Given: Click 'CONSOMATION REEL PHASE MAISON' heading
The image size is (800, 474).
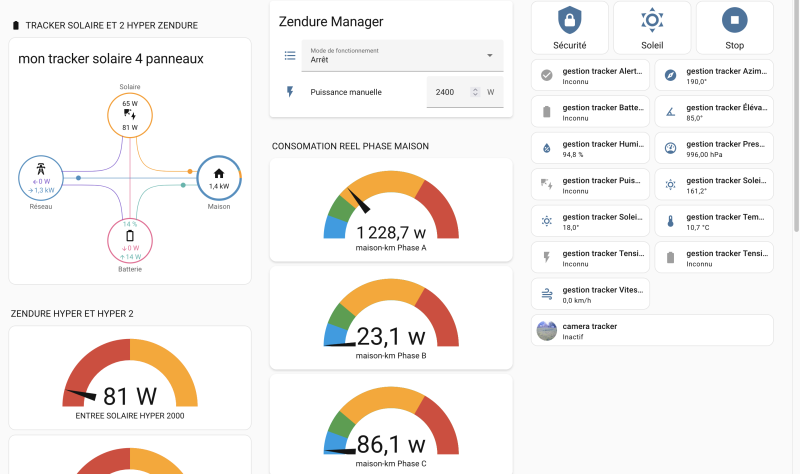Looking at the screenshot, I should [350, 146].
